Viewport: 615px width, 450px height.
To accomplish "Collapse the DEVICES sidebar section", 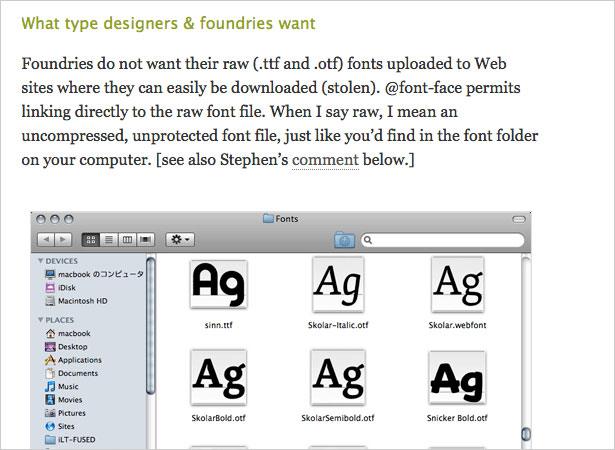I will [x=40, y=261].
